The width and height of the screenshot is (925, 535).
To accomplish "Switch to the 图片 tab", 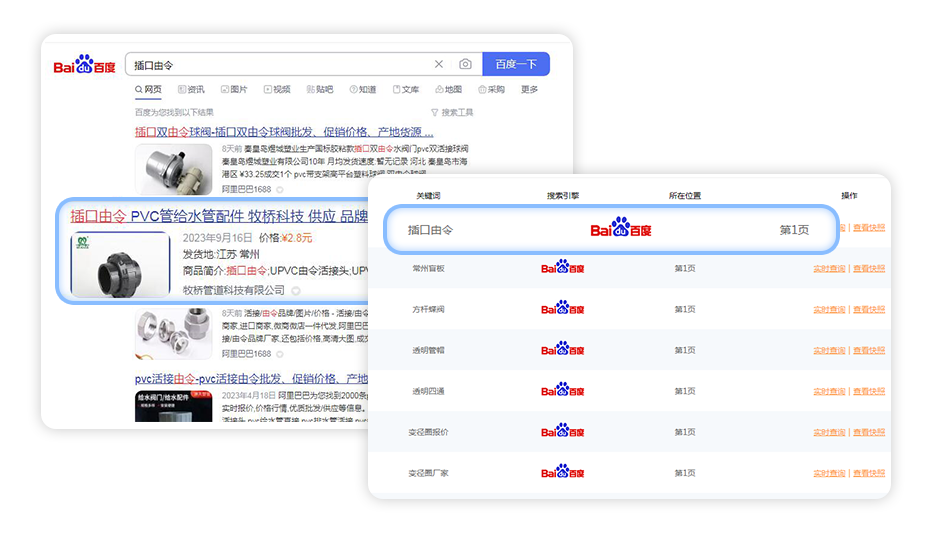I will tap(234, 90).
